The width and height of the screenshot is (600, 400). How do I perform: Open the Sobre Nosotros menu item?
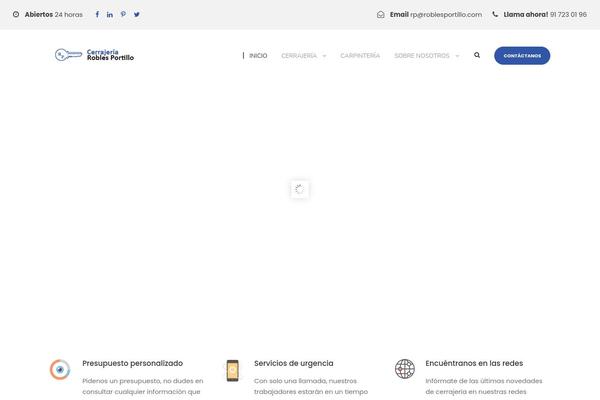point(422,56)
